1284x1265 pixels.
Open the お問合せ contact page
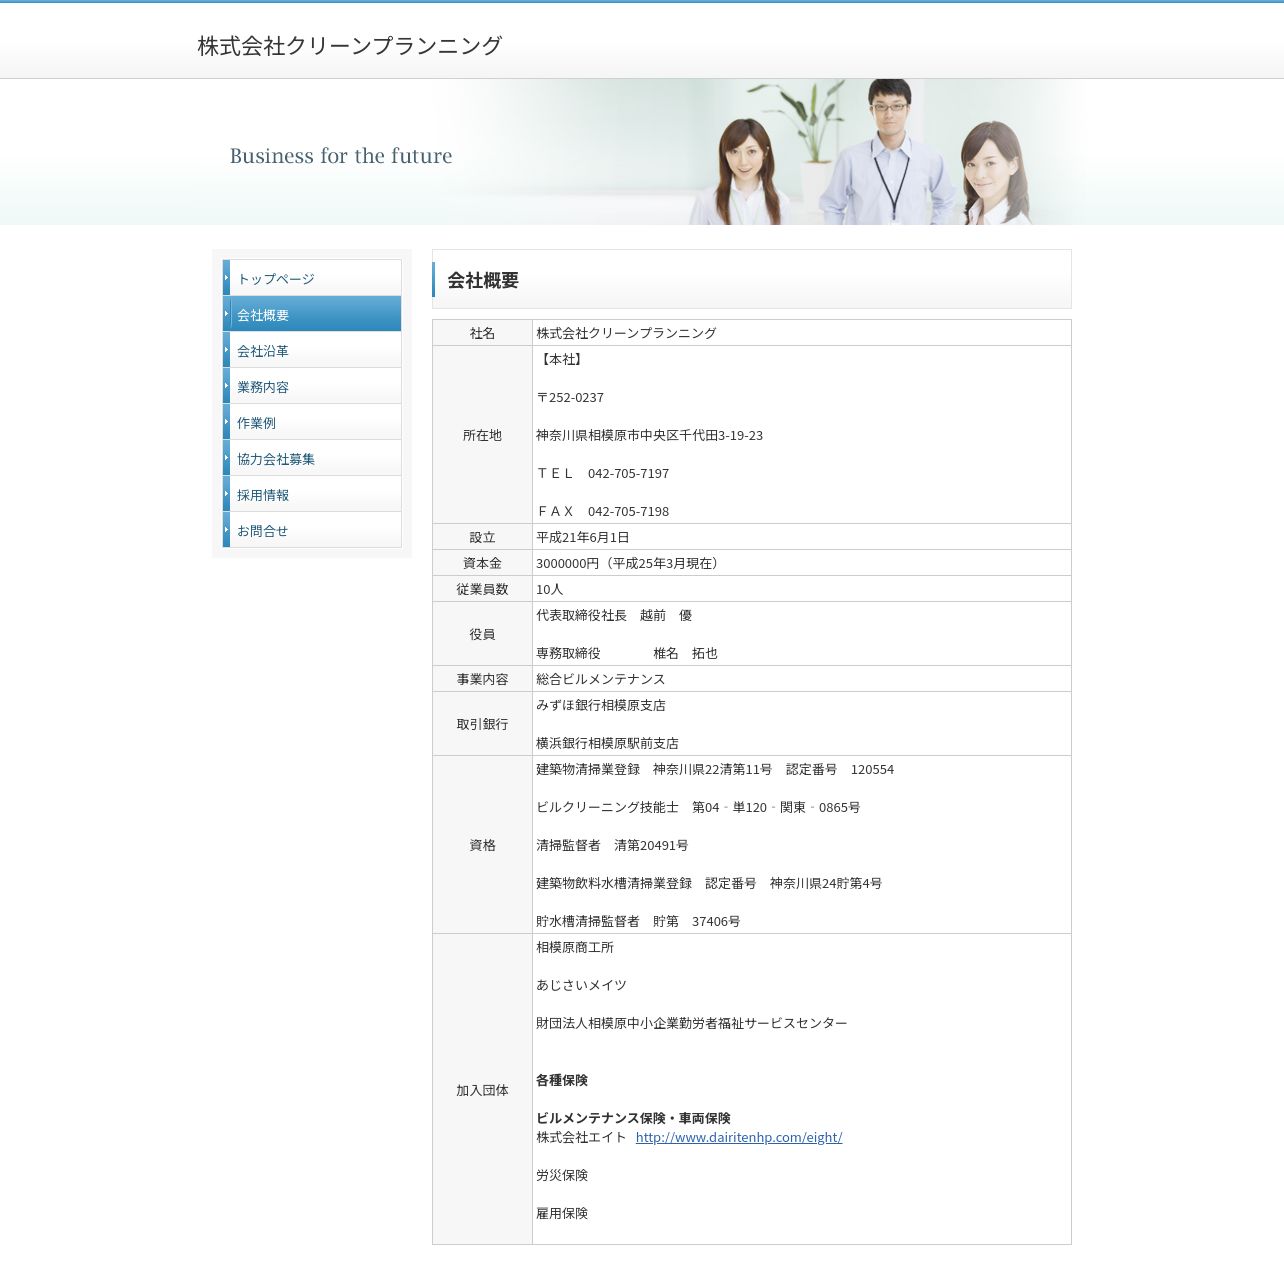312,530
